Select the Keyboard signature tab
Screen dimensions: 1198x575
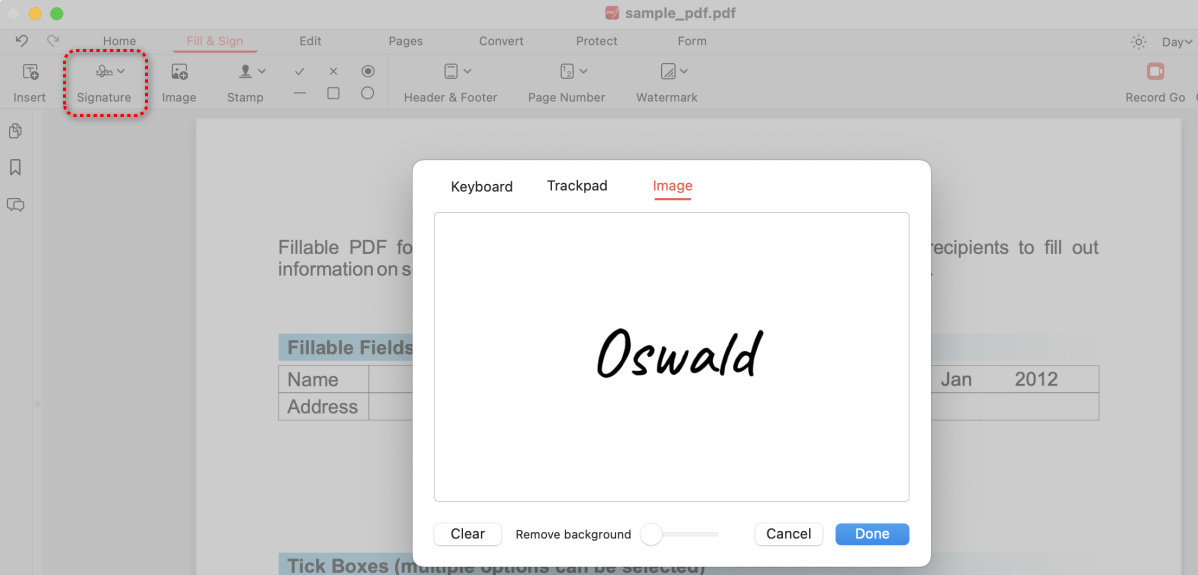pos(481,186)
